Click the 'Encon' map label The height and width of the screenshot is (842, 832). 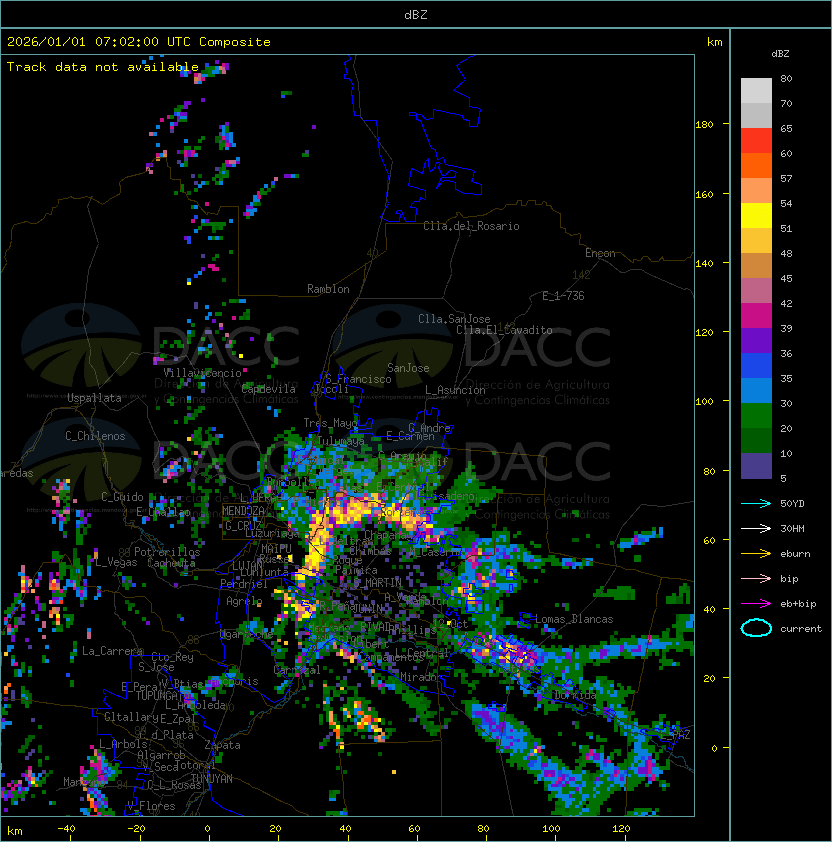(x=600, y=253)
